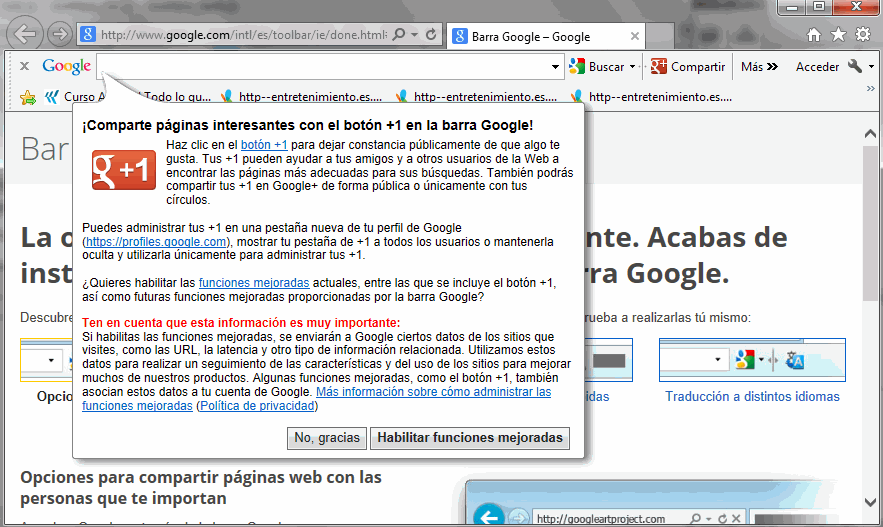Open the browser Home icon

pos(814,35)
